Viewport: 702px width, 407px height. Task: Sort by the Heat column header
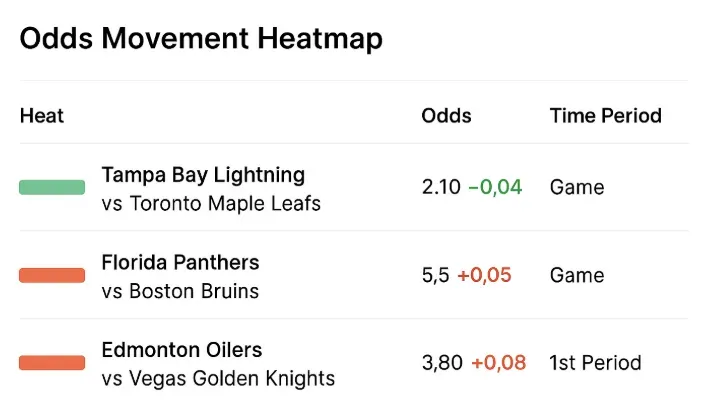42,116
